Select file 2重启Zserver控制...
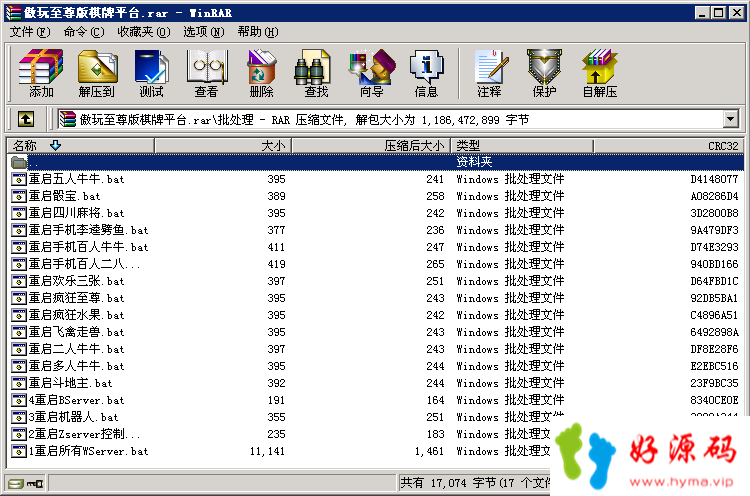Viewport: 750px width, 496px height. (x=84, y=434)
